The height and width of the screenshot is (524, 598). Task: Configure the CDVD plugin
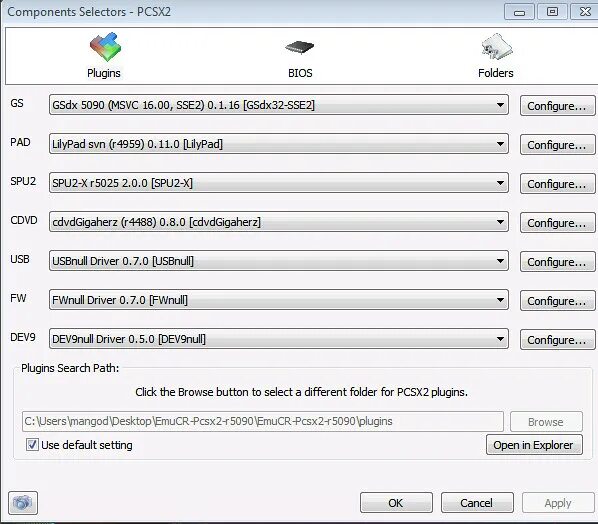557,223
